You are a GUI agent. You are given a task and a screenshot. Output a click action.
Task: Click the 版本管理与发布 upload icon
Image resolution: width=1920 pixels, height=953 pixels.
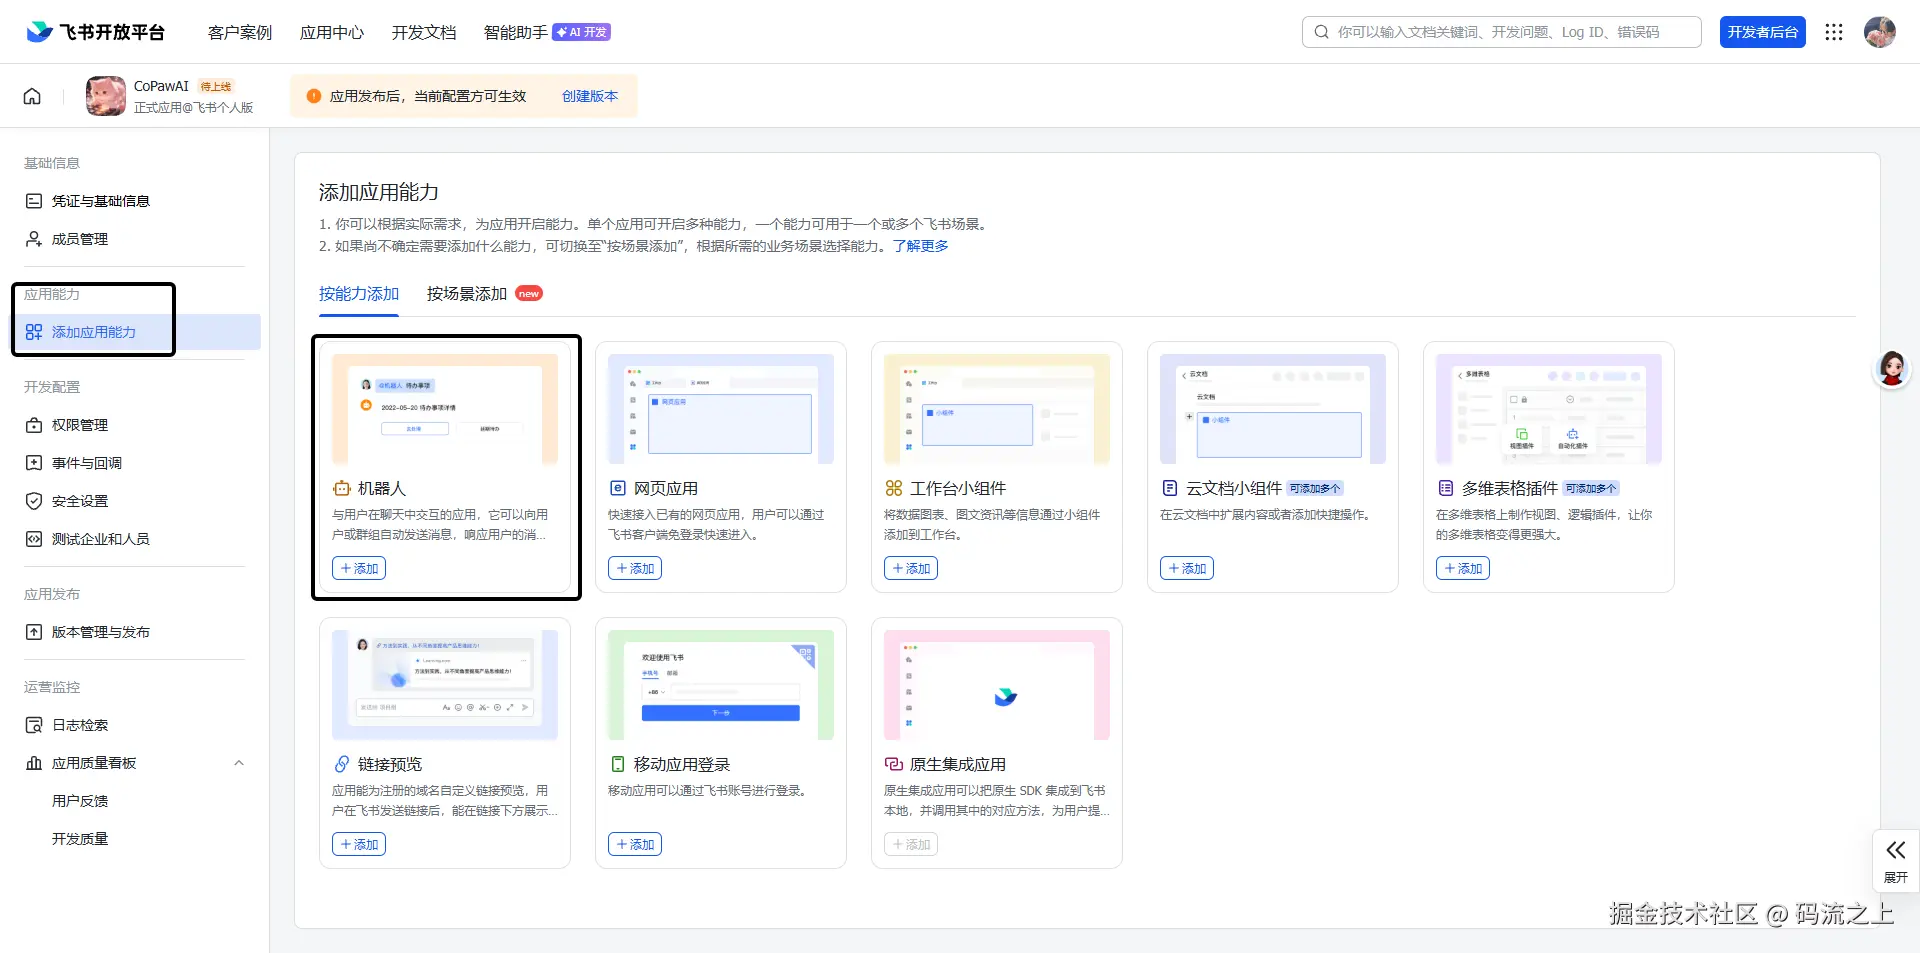(x=34, y=632)
